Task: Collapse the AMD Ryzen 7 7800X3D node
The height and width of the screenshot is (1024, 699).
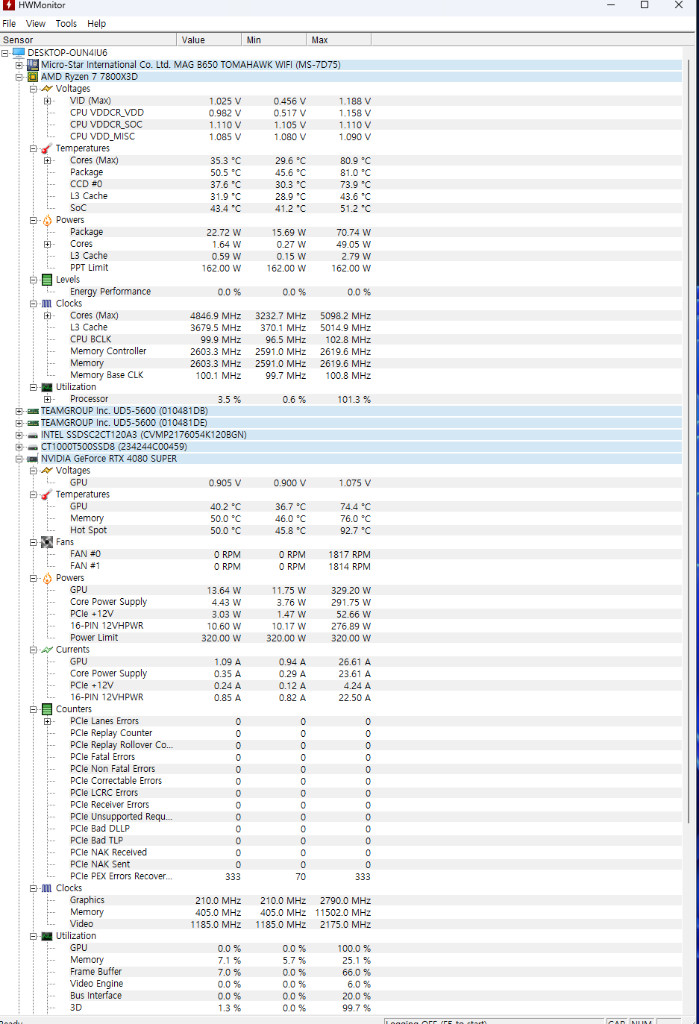Action: (x=19, y=76)
